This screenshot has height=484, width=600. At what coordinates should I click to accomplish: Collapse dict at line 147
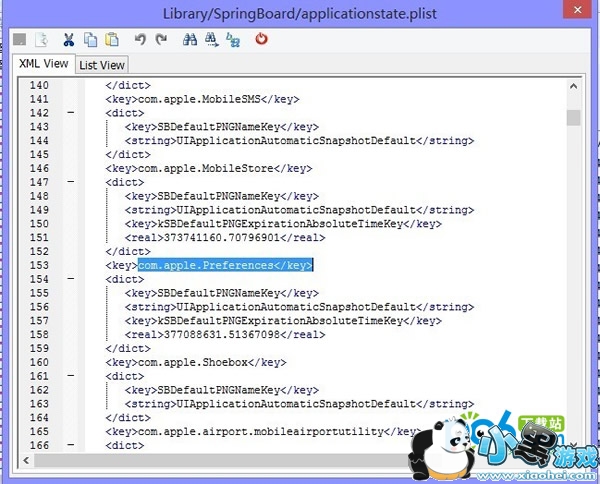click(x=71, y=182)
